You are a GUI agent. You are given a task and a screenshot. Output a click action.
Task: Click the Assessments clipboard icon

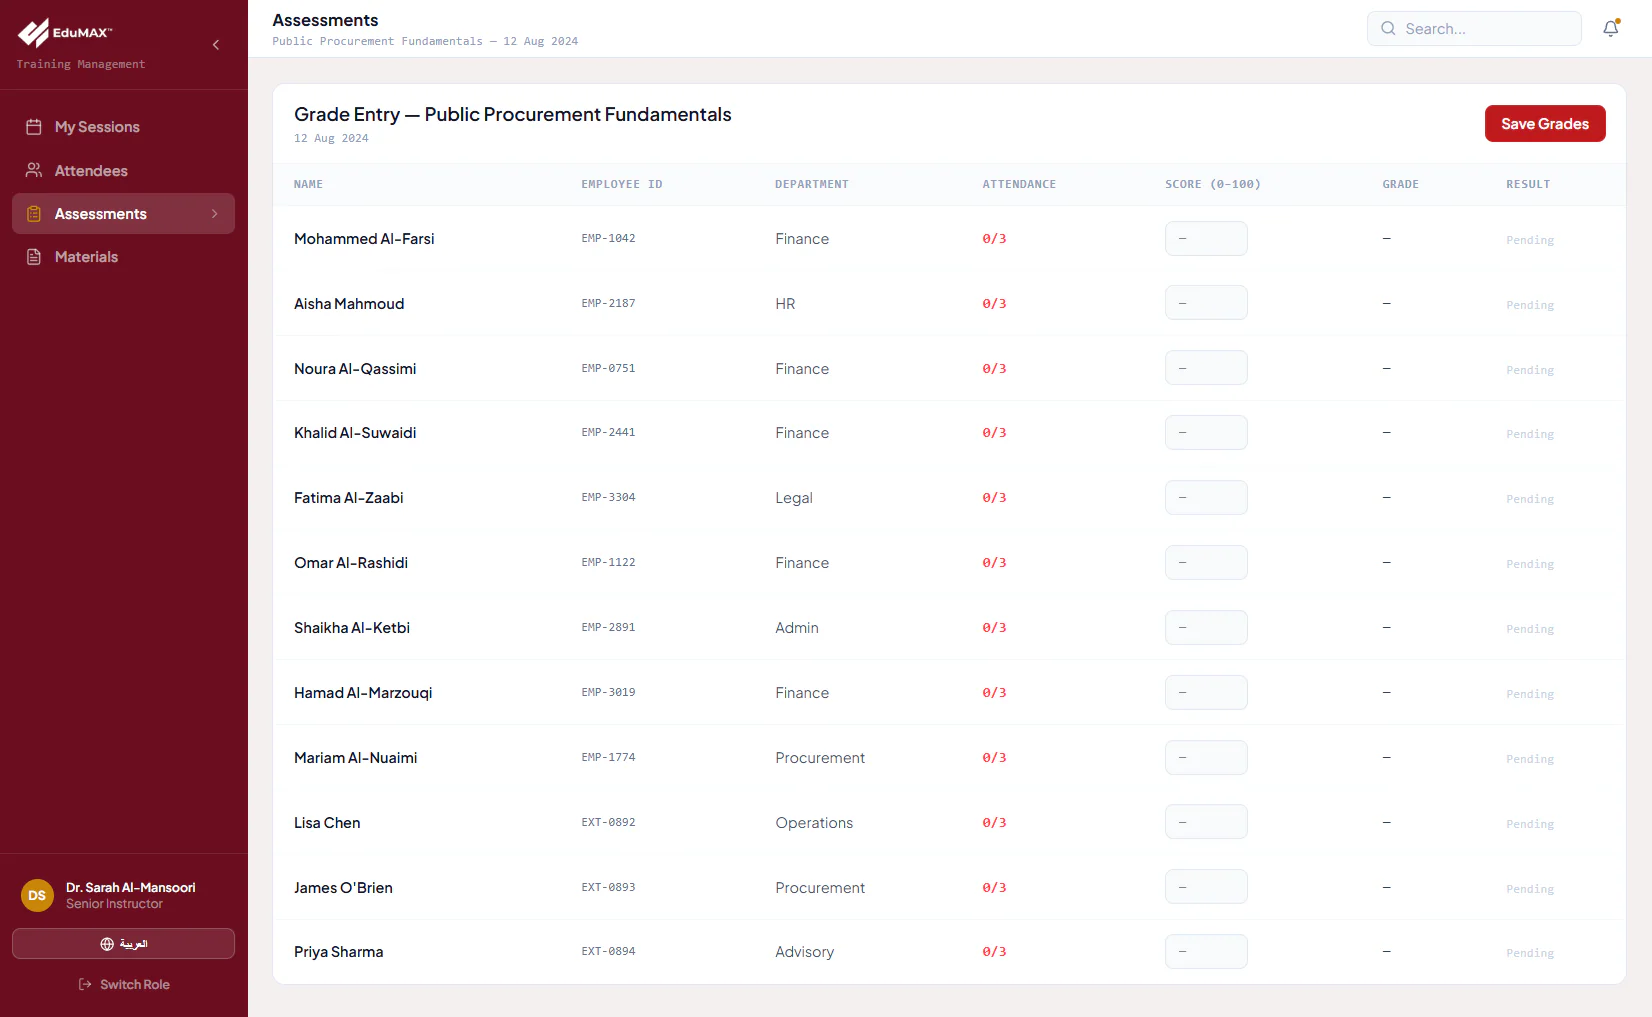34,214
